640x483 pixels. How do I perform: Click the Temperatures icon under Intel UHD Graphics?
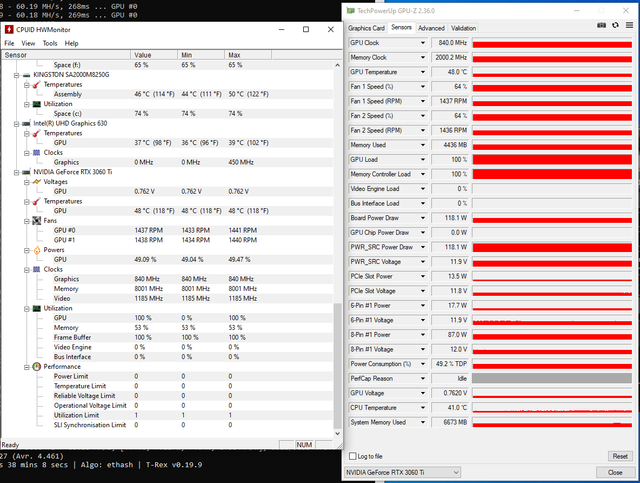click(37, 133)
